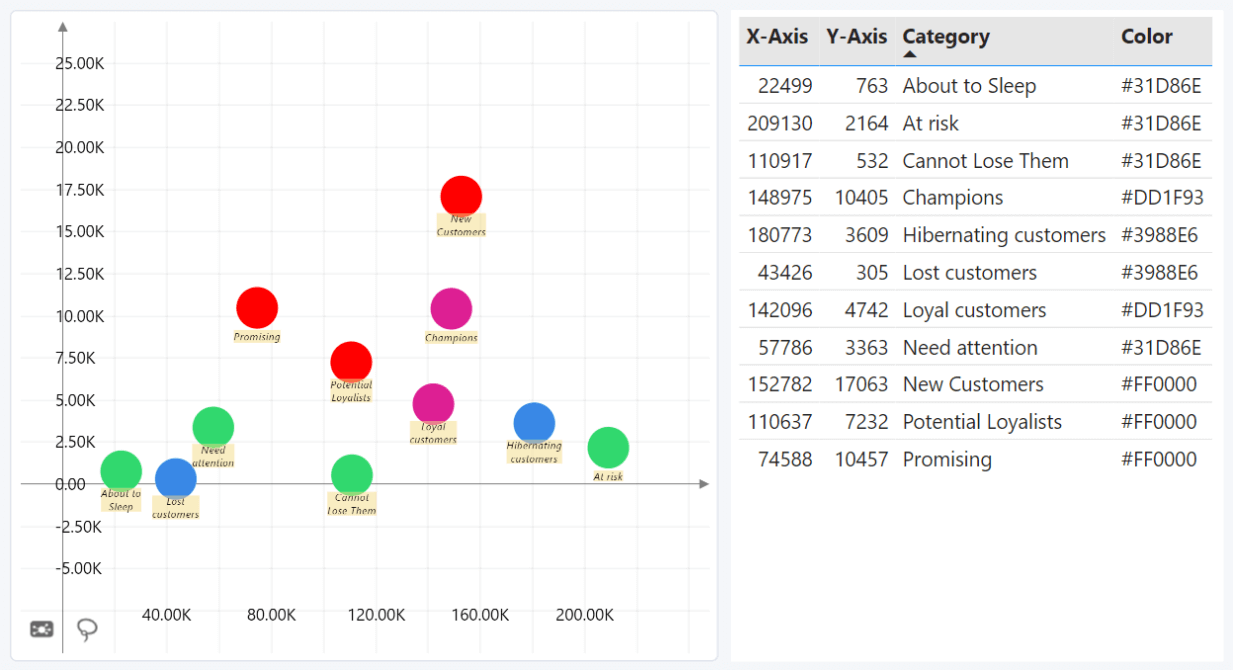Click the Color column header
The image size is (1233, 670).
pos(1146,37)
